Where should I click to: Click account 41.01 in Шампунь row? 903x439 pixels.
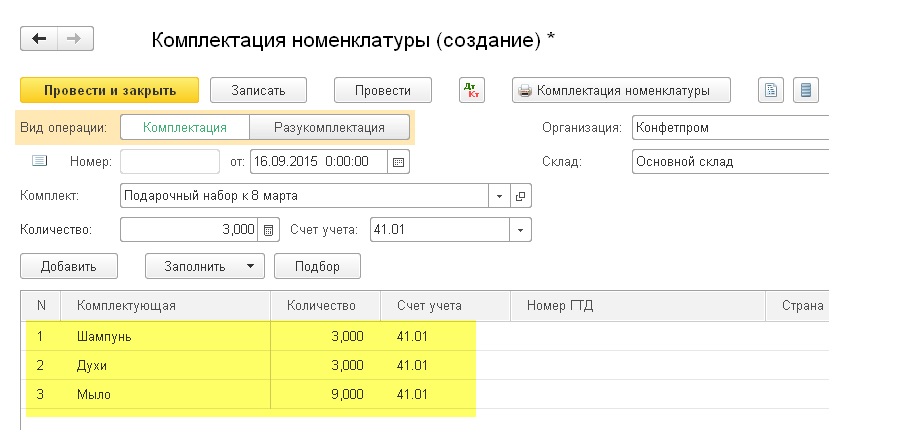[445, 336]
